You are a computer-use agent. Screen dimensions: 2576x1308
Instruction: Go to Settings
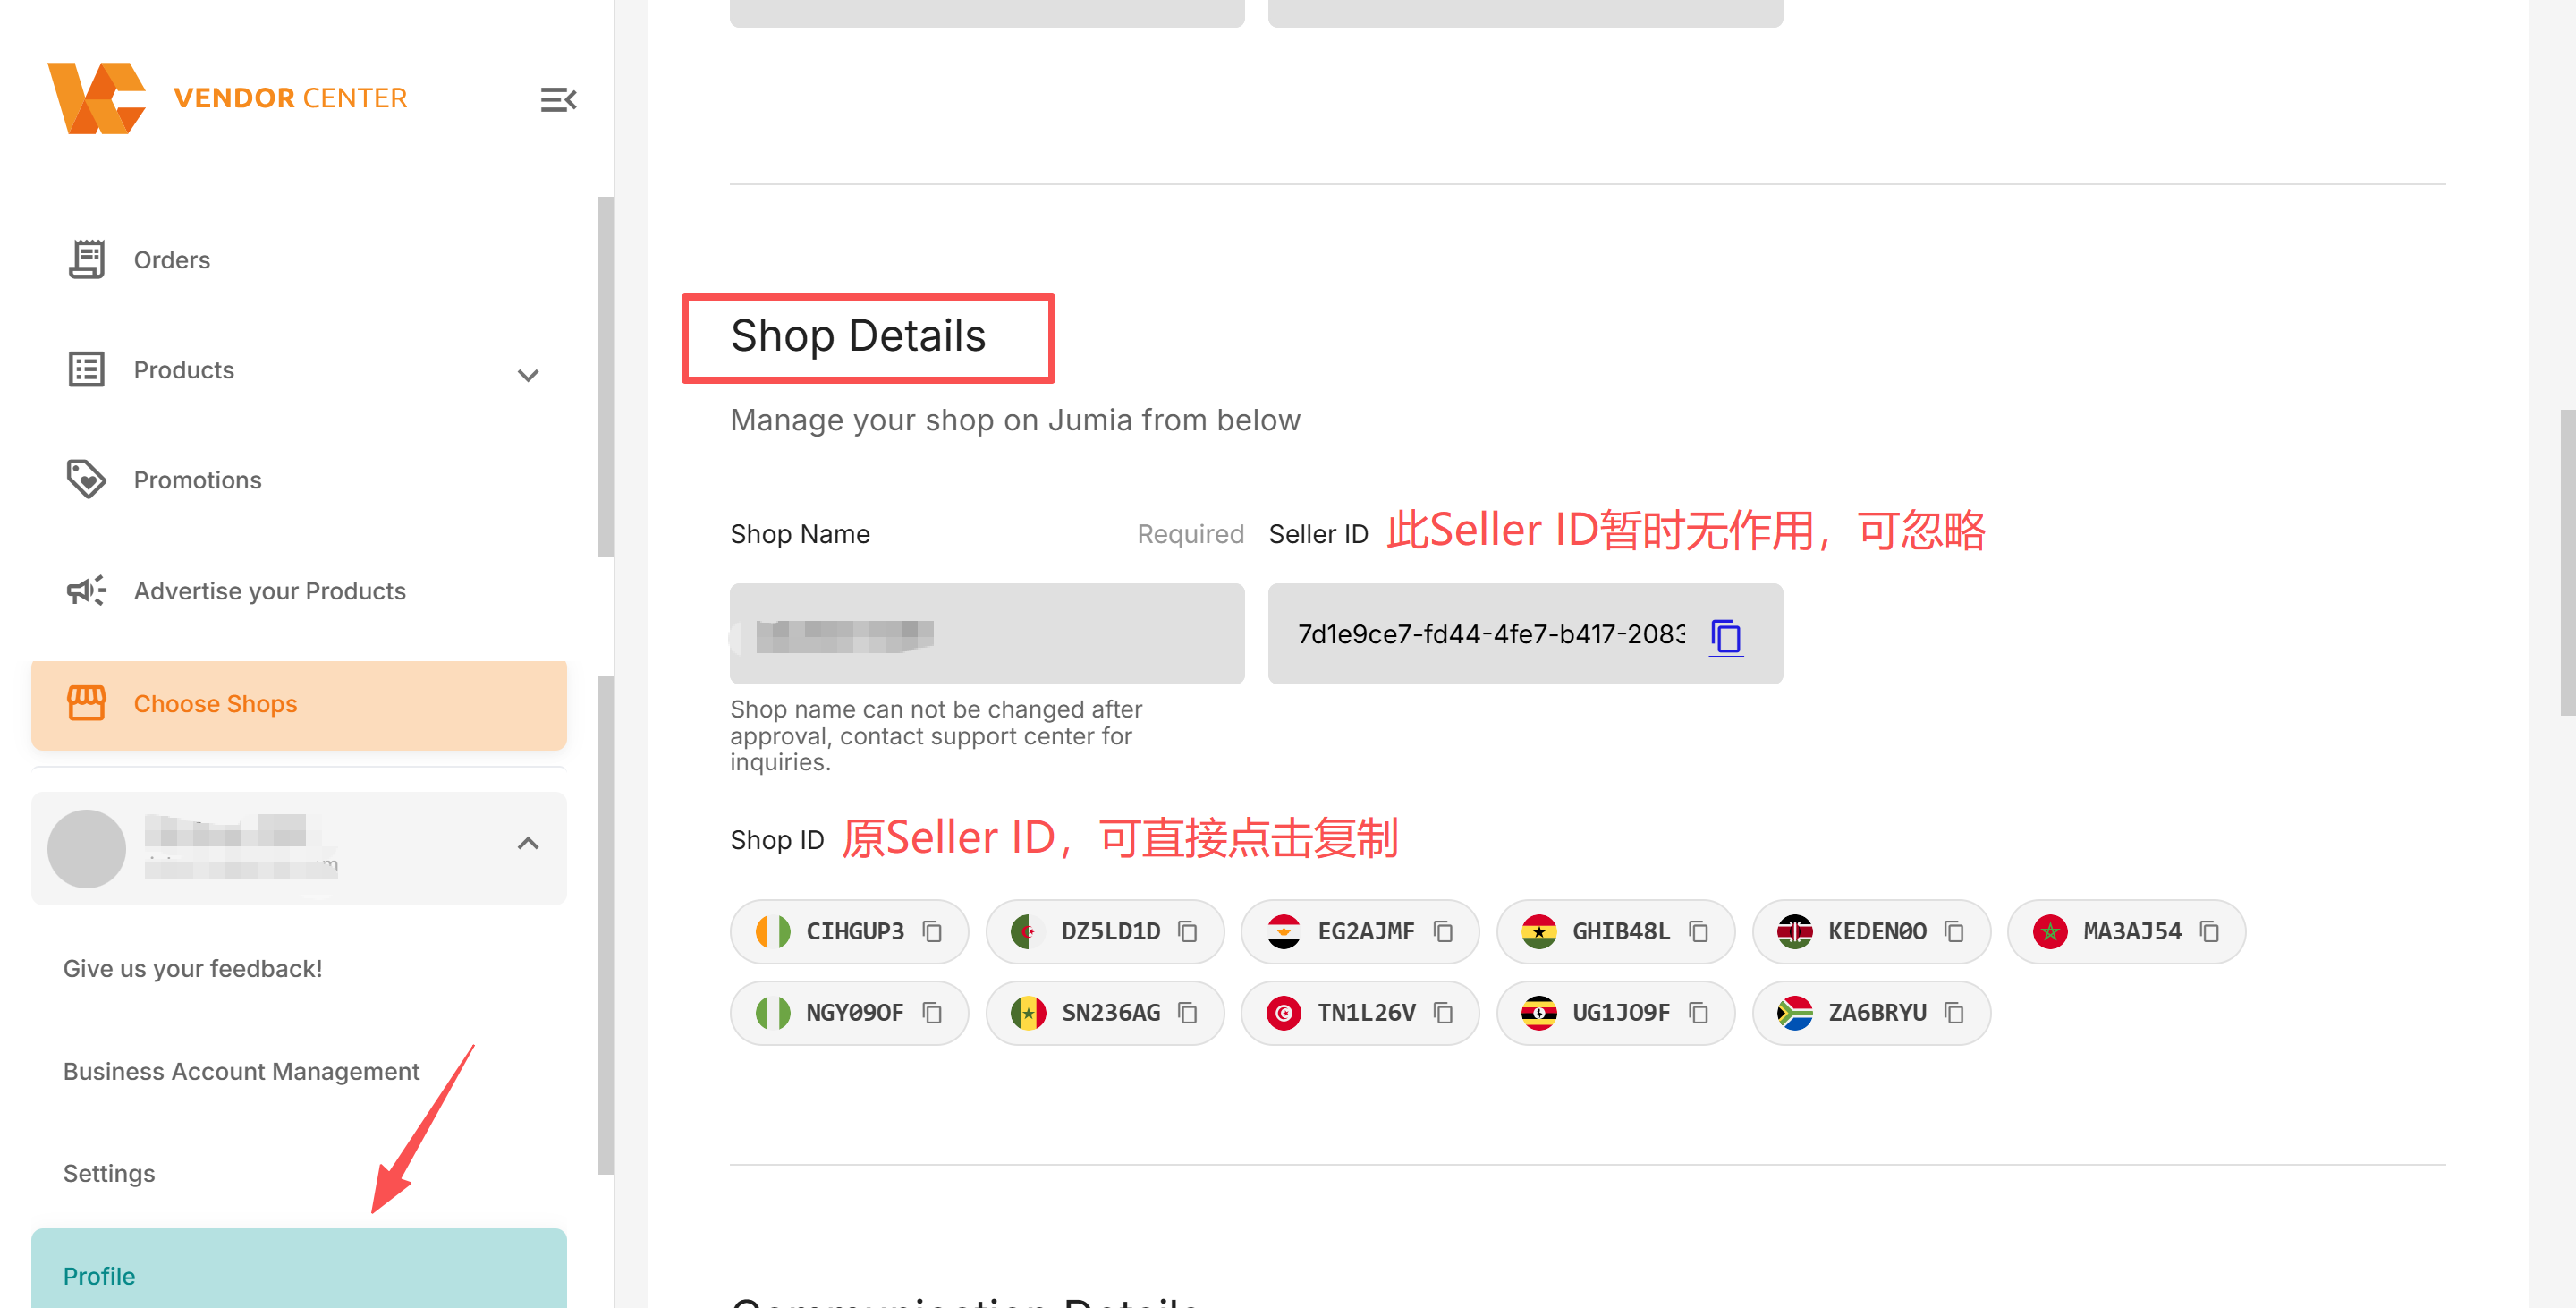pos(109,1173)
